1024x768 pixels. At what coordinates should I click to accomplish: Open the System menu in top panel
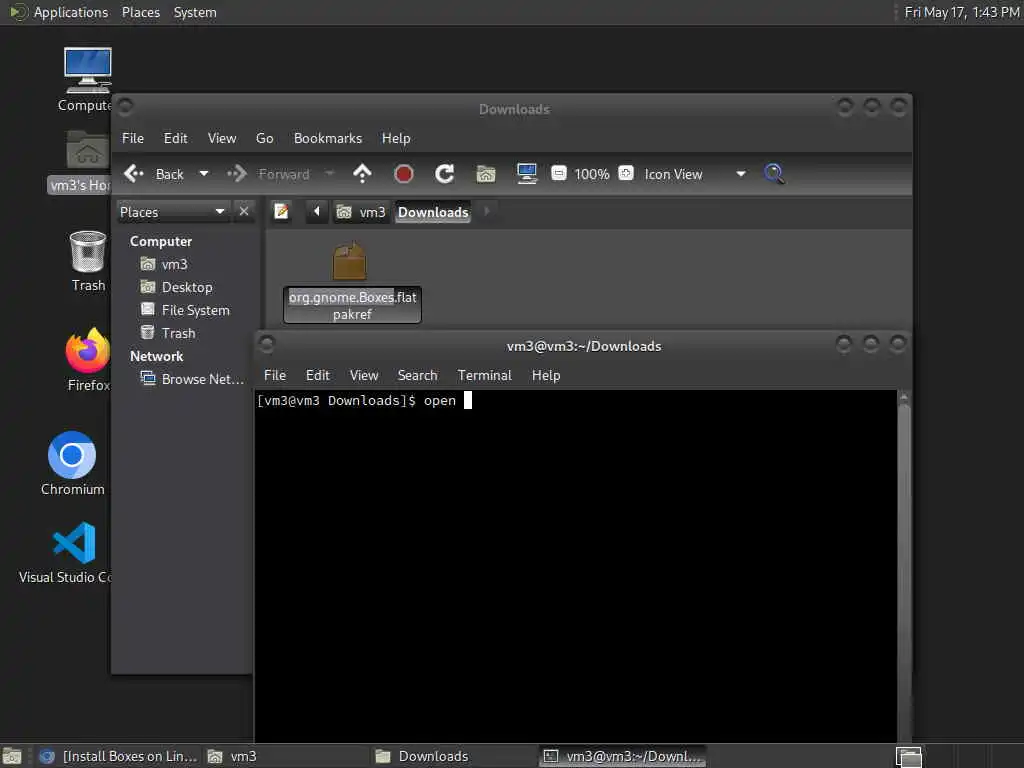[x=195, y=12]
